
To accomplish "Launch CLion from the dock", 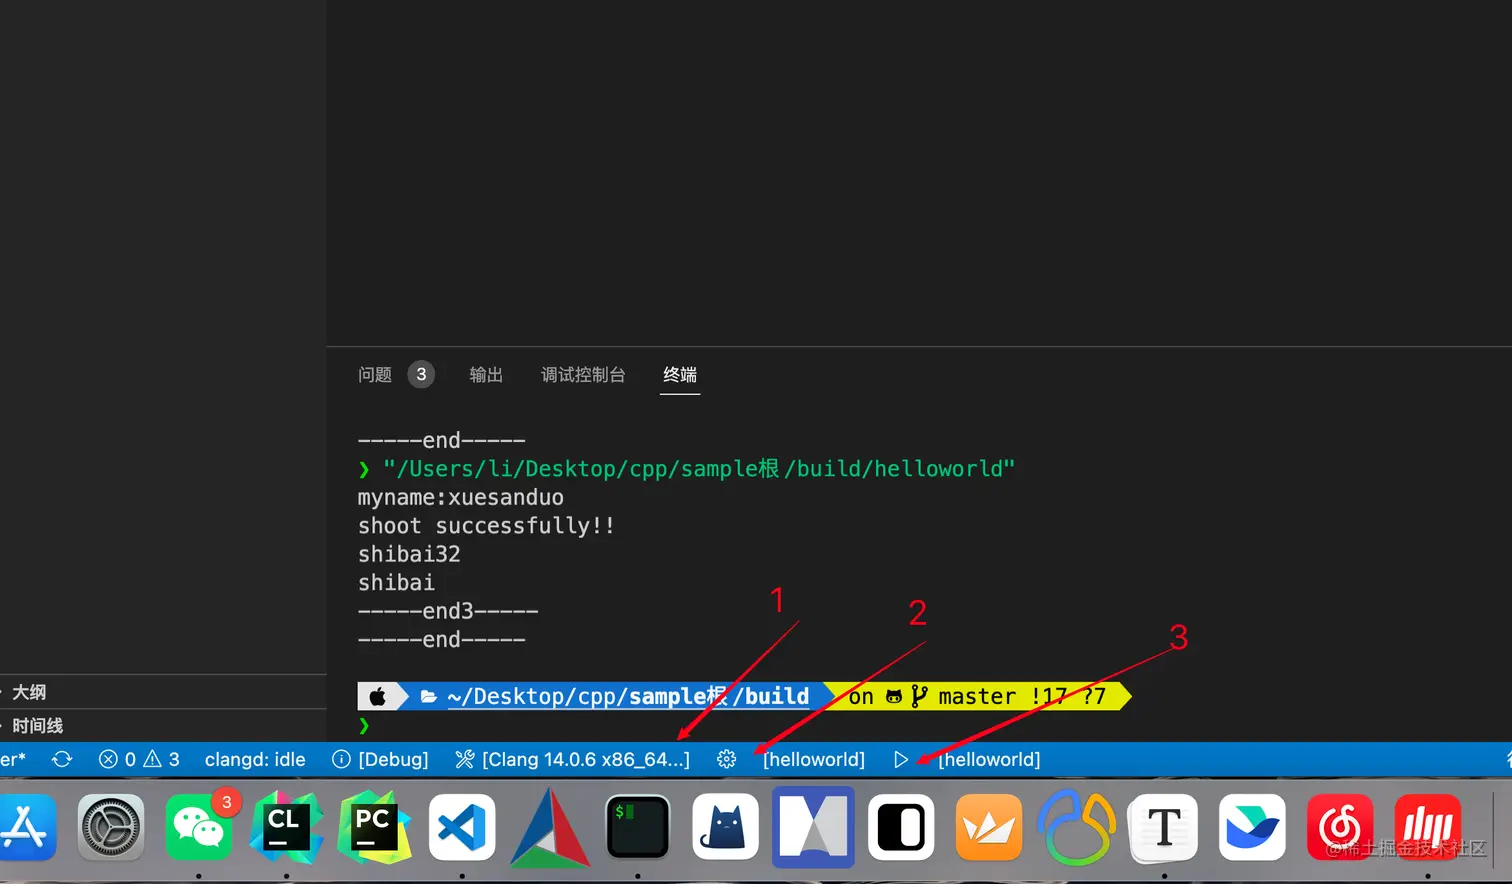I will pos(286,827).
